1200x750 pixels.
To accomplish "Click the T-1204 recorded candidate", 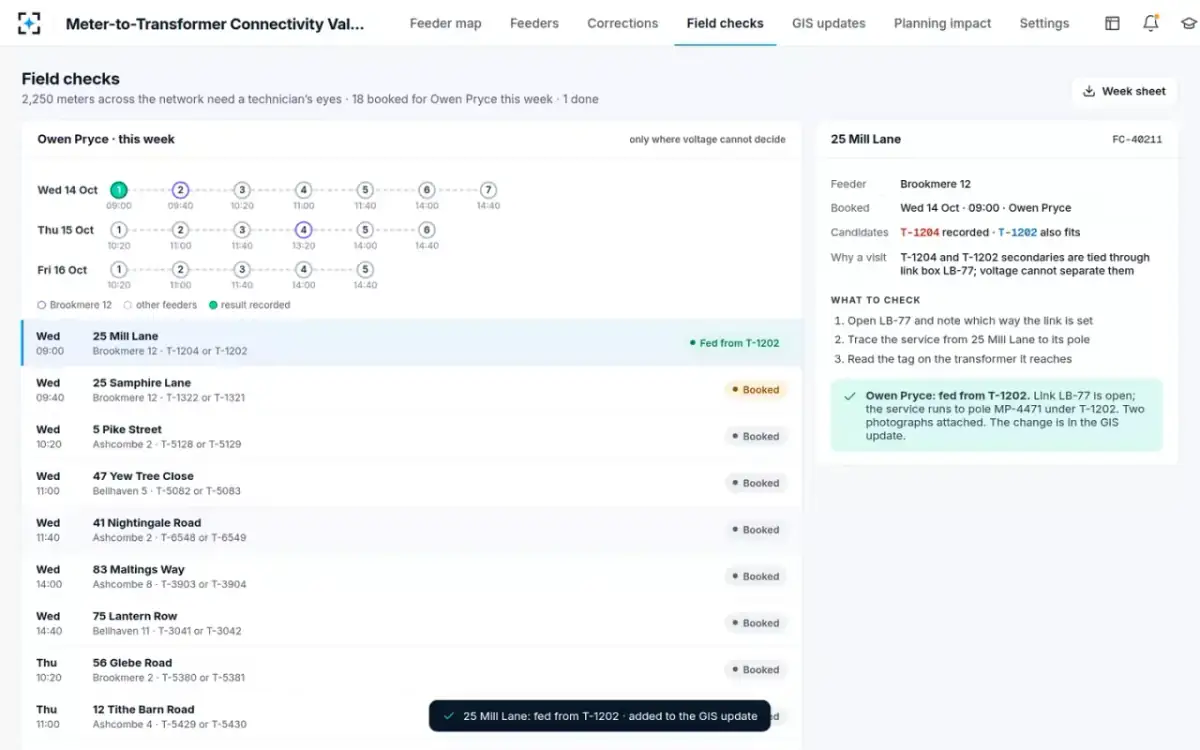I will 920,232.
